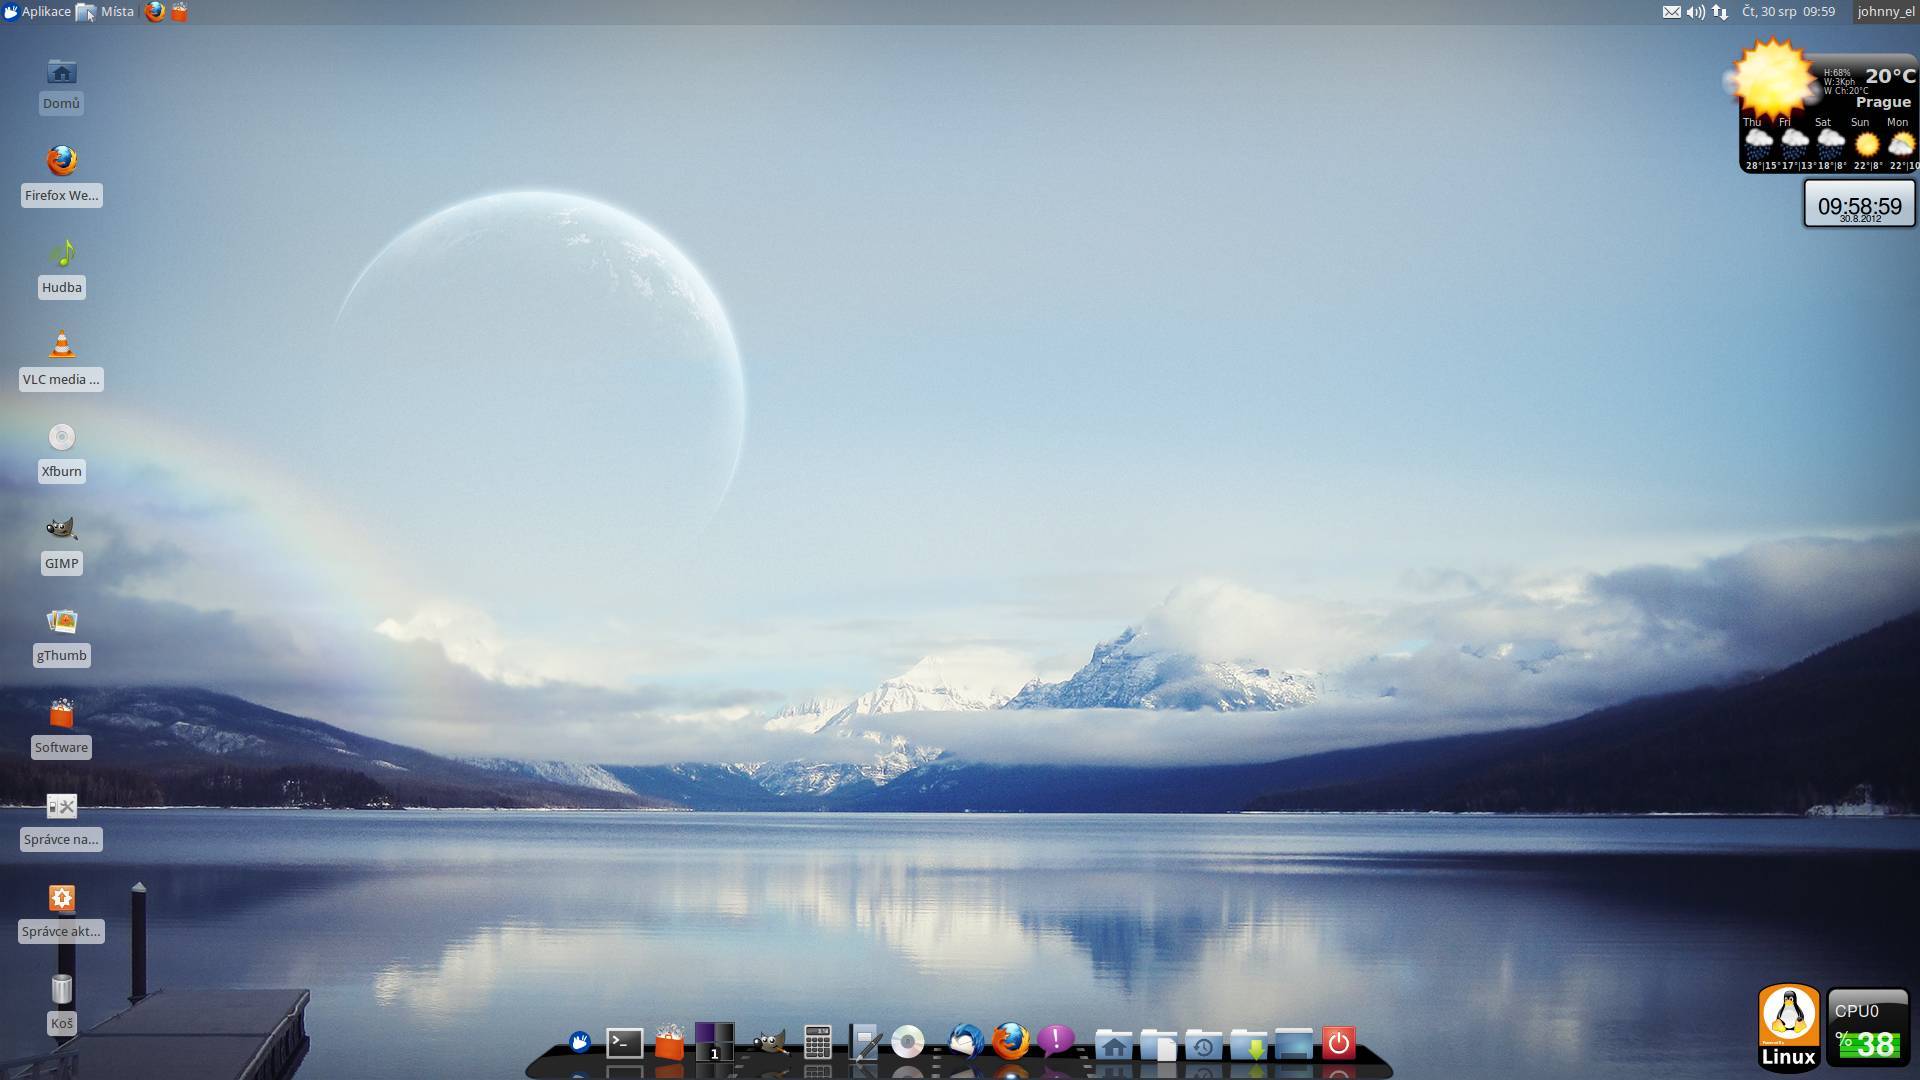The height and width of the screenshot is (1080, 1920).
Task: Select the gThumb desktop icon
Action: [61, 636]
